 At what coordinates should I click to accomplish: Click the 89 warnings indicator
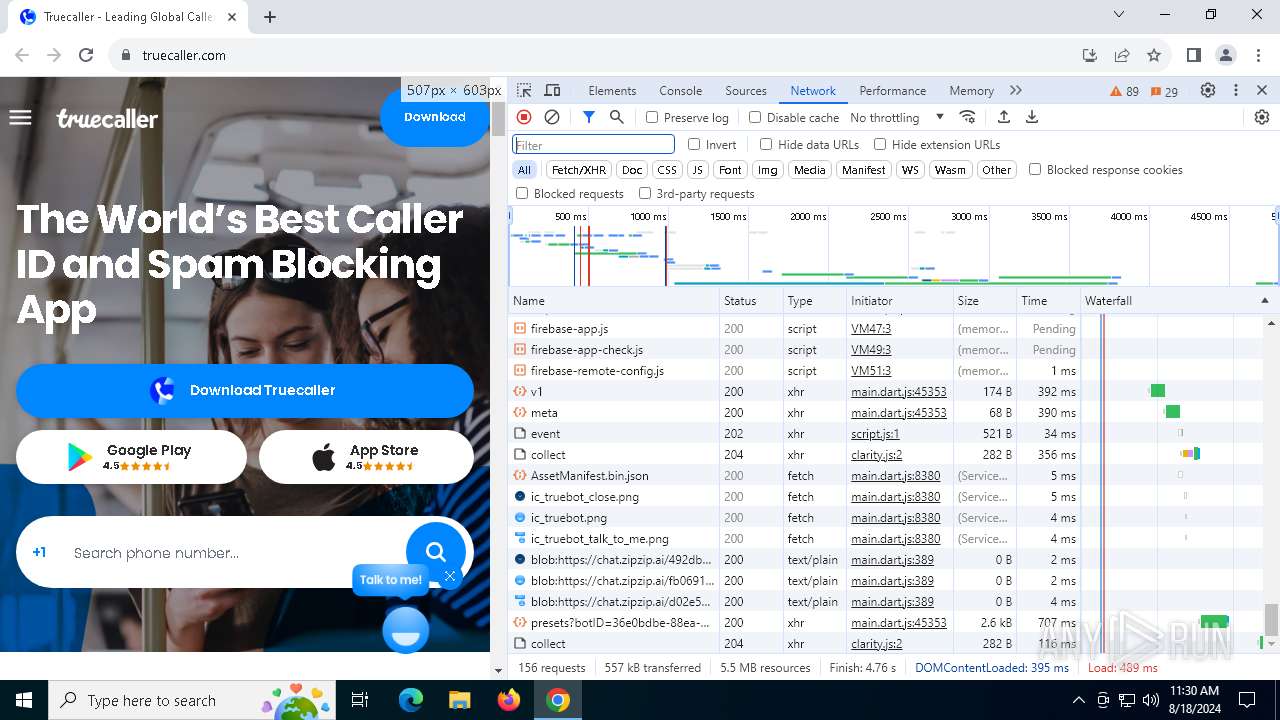(x=1125, y=91)
